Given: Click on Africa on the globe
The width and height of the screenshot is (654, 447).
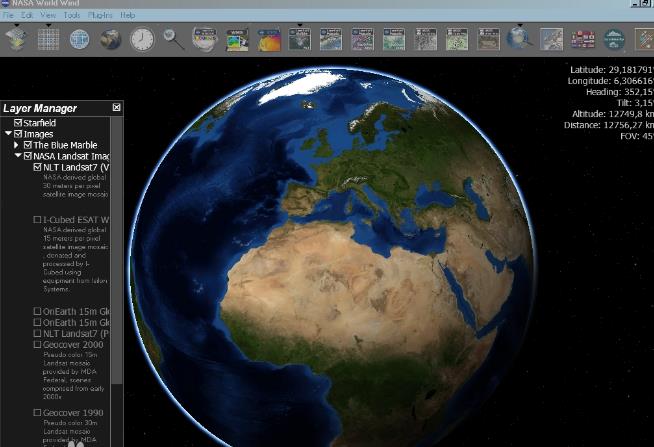Looking at the screenshot, I should (330, 300).
